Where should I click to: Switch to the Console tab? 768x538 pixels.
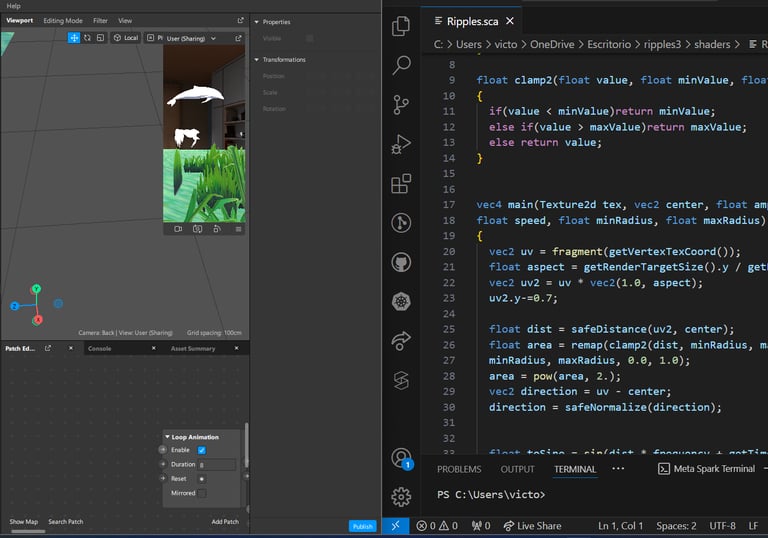[x=100, y=349]
